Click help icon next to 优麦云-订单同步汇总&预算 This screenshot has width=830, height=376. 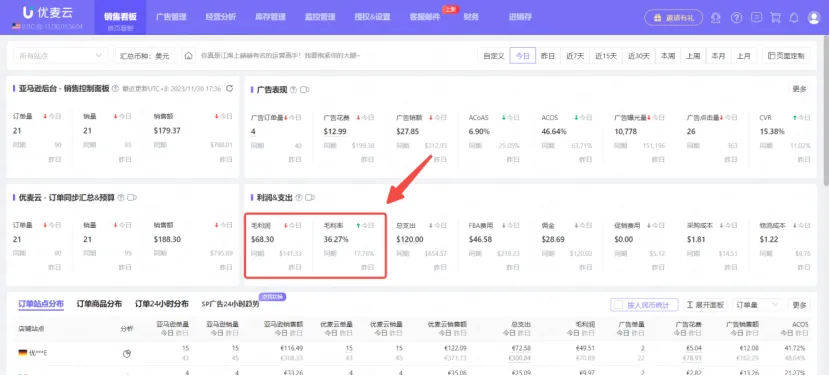tap(121, 198)
